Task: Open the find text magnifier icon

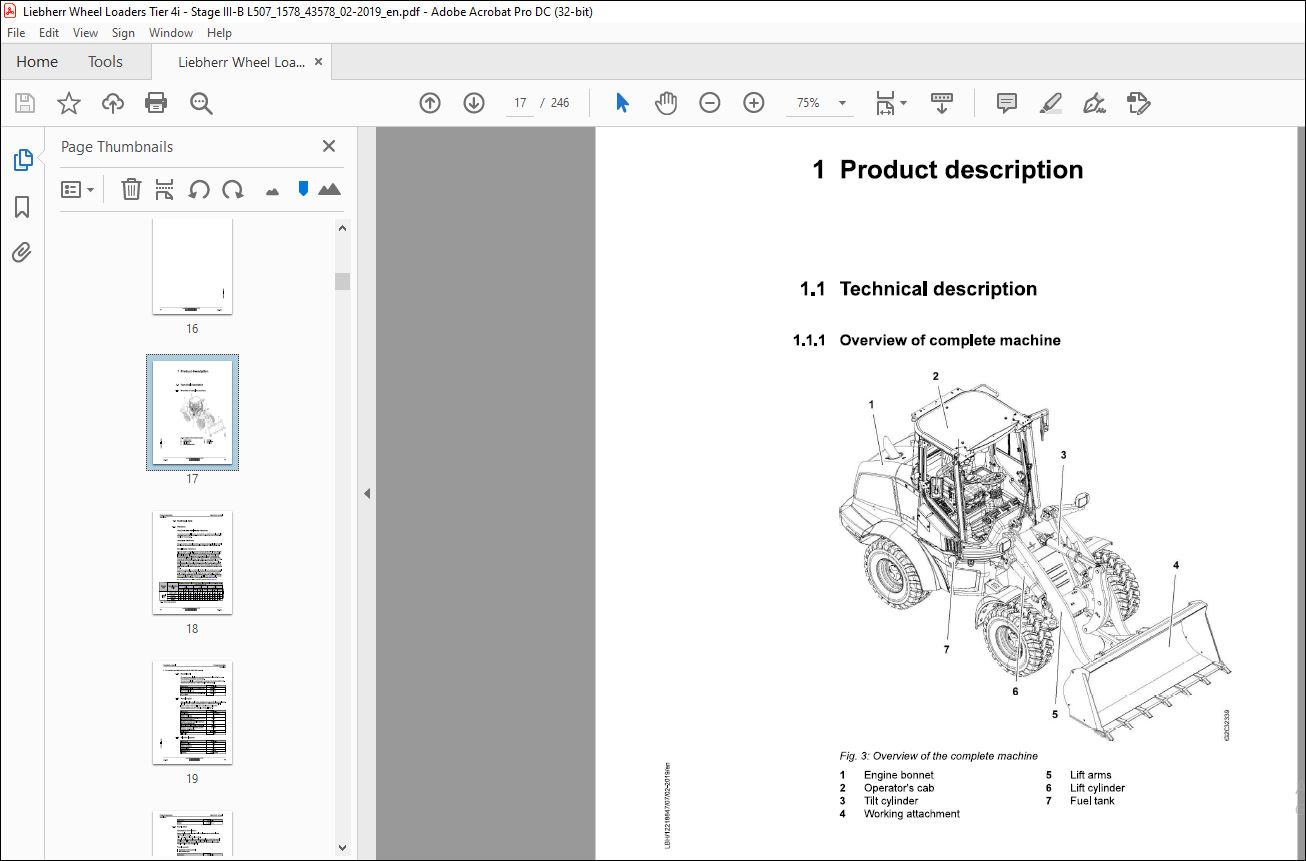Action: point(201,103)
